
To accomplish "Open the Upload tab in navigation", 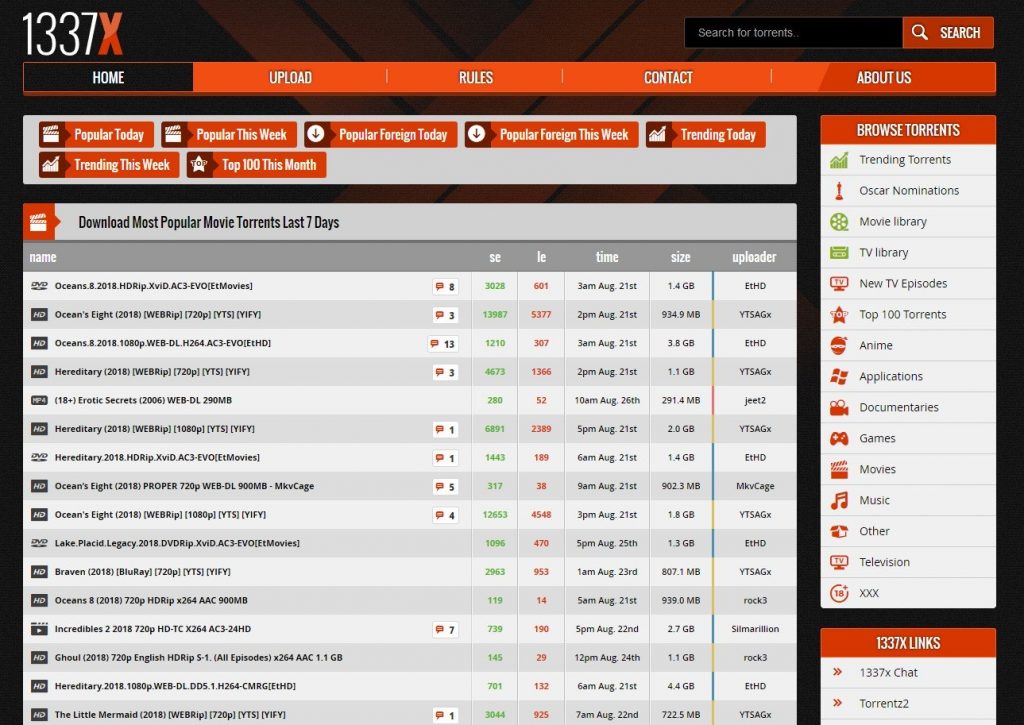I will (x=290, y=78).
